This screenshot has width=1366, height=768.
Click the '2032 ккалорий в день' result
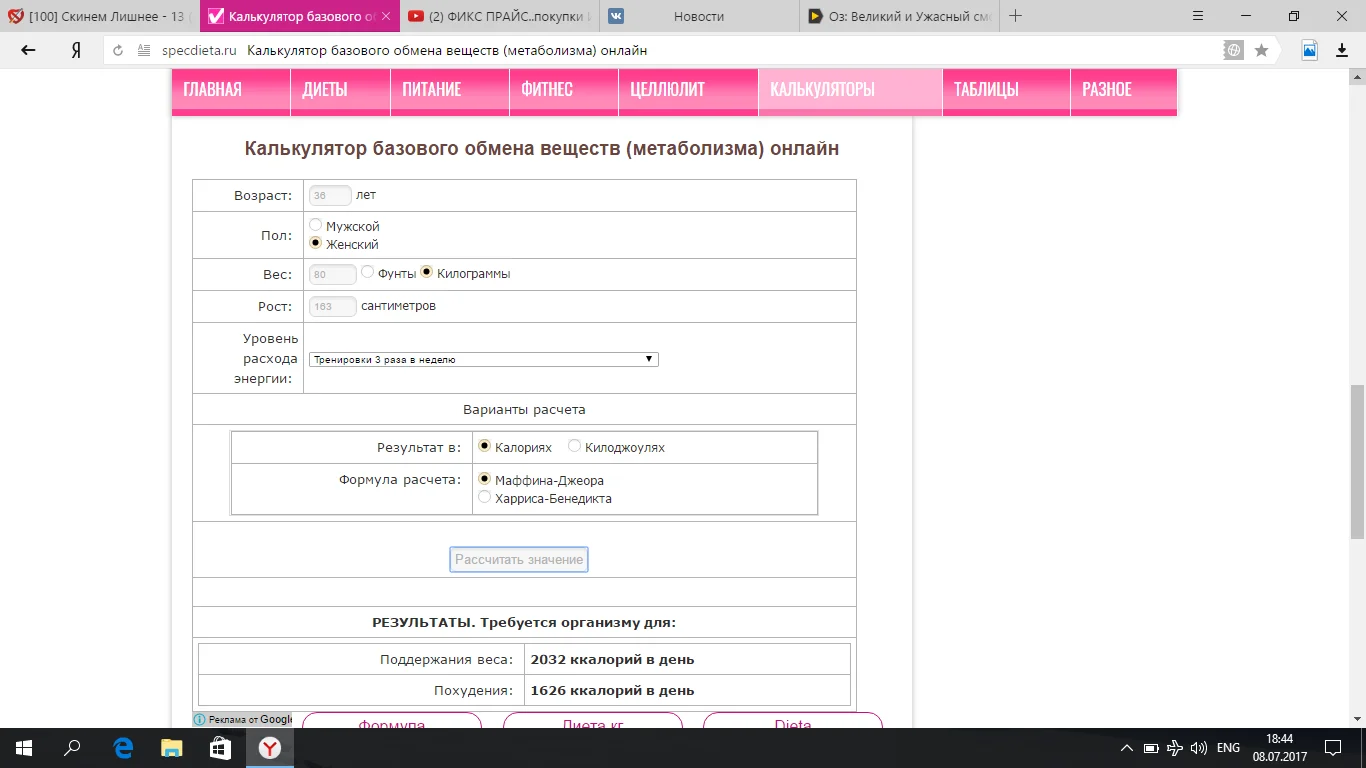coord(612,660)
